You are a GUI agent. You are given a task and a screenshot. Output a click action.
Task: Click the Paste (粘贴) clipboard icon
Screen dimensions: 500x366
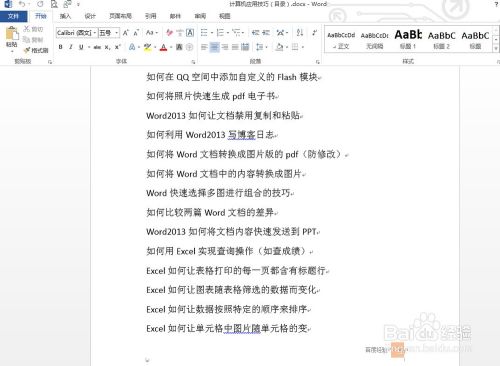[x=12, y=34]
